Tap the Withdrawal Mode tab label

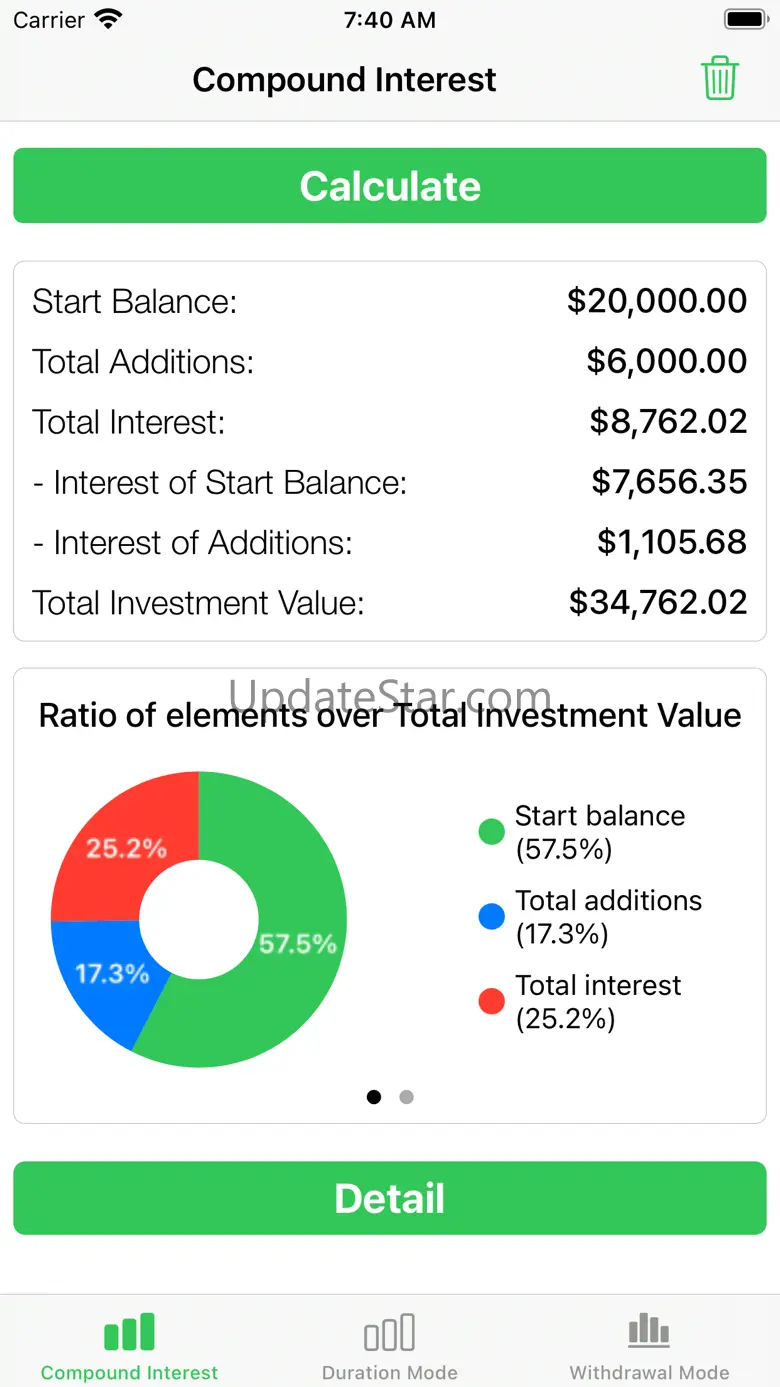(649, 1372)
